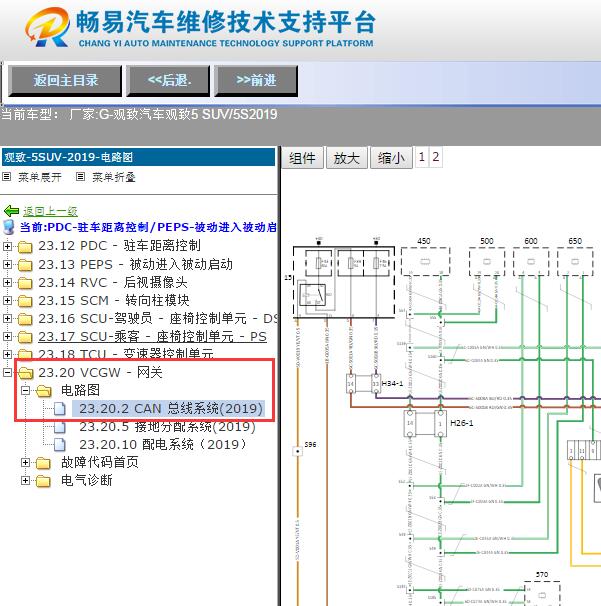Click the 菜单展开 expand-all icon
The image size is (601, 606).
pyautogui.click(x=7, y=177)
